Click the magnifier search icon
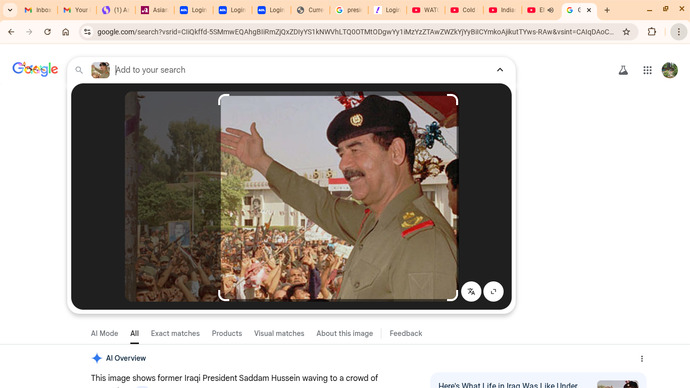 click(x=79, y=70)
